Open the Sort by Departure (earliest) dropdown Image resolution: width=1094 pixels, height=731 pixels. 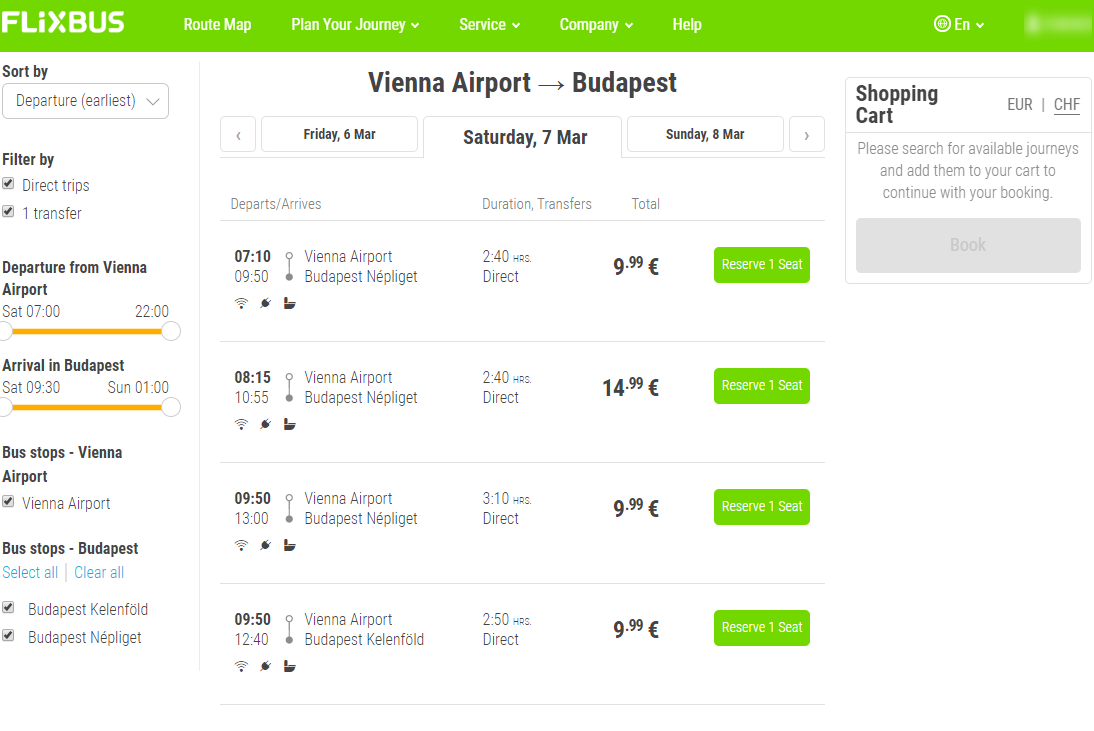pyautogui.click(x=85, y=101)
